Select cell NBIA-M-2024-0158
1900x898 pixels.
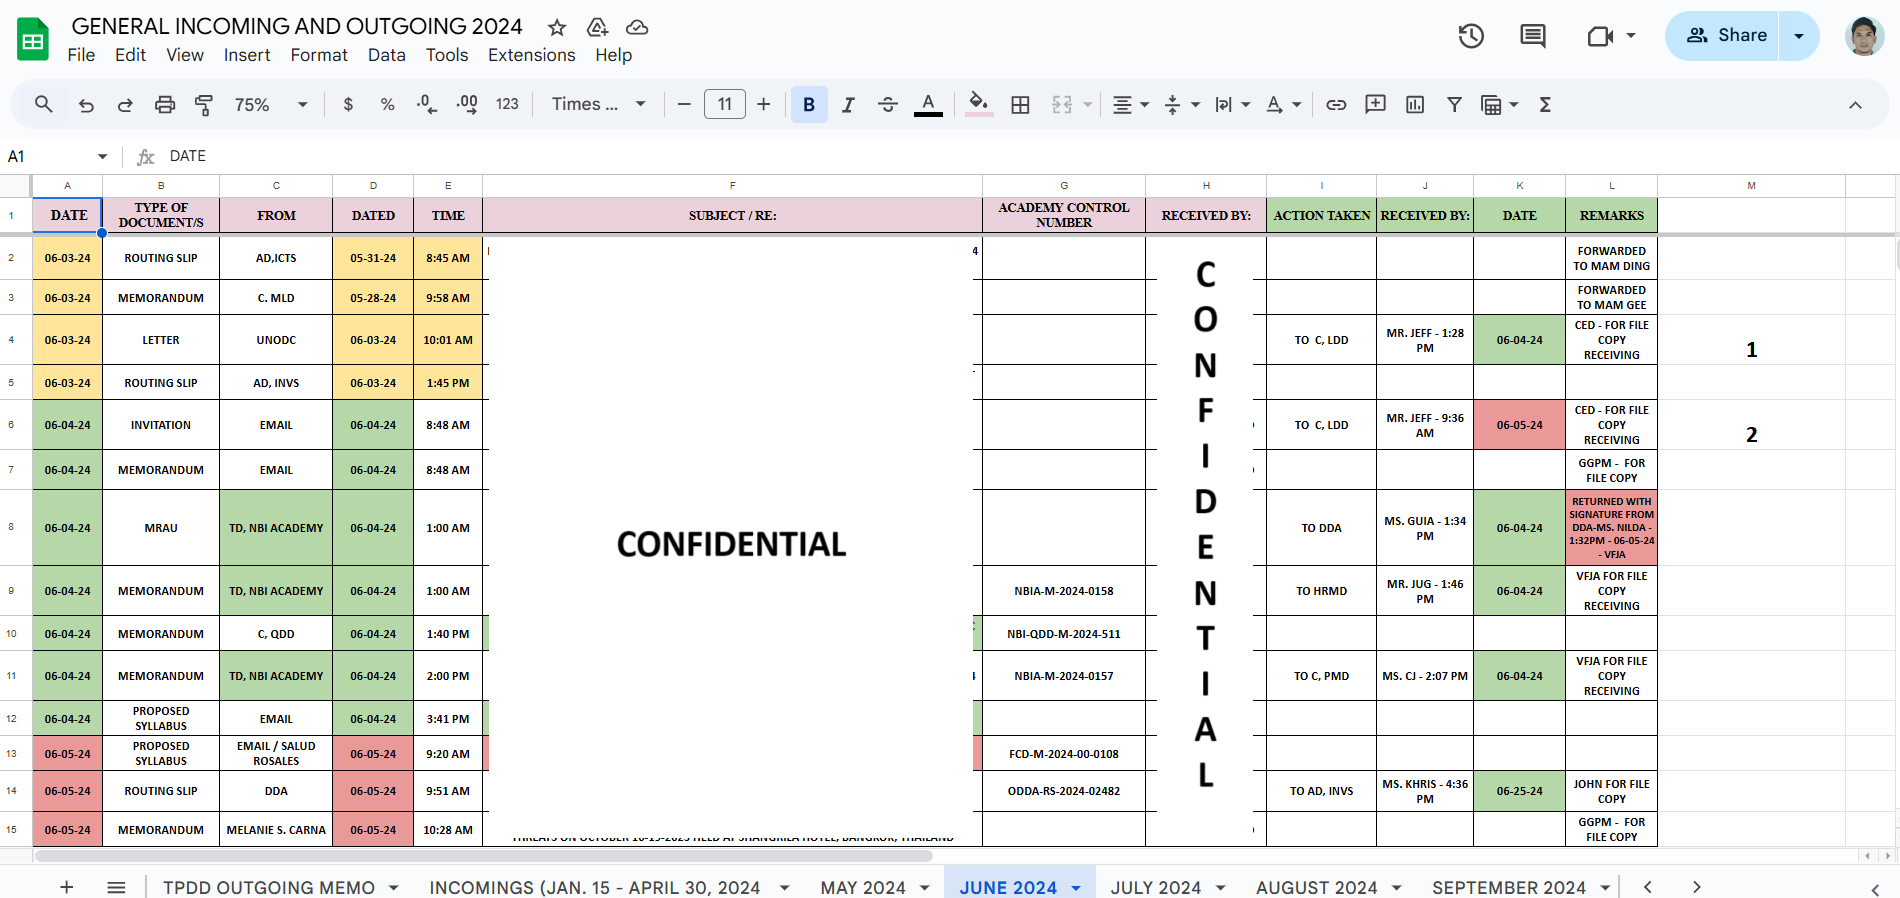(1064, 591)
